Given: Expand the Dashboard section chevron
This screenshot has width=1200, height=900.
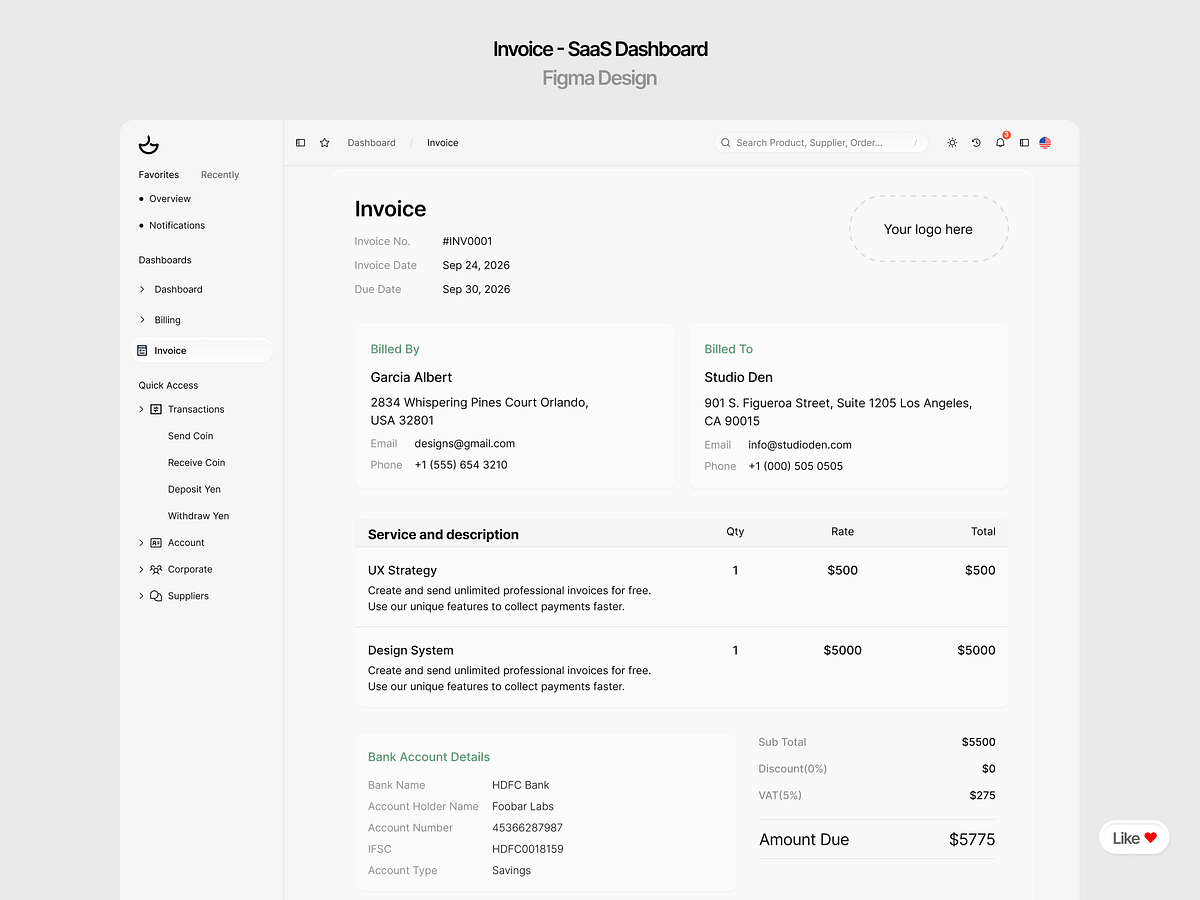Looking at the screenshot, I should coord(141,289).
